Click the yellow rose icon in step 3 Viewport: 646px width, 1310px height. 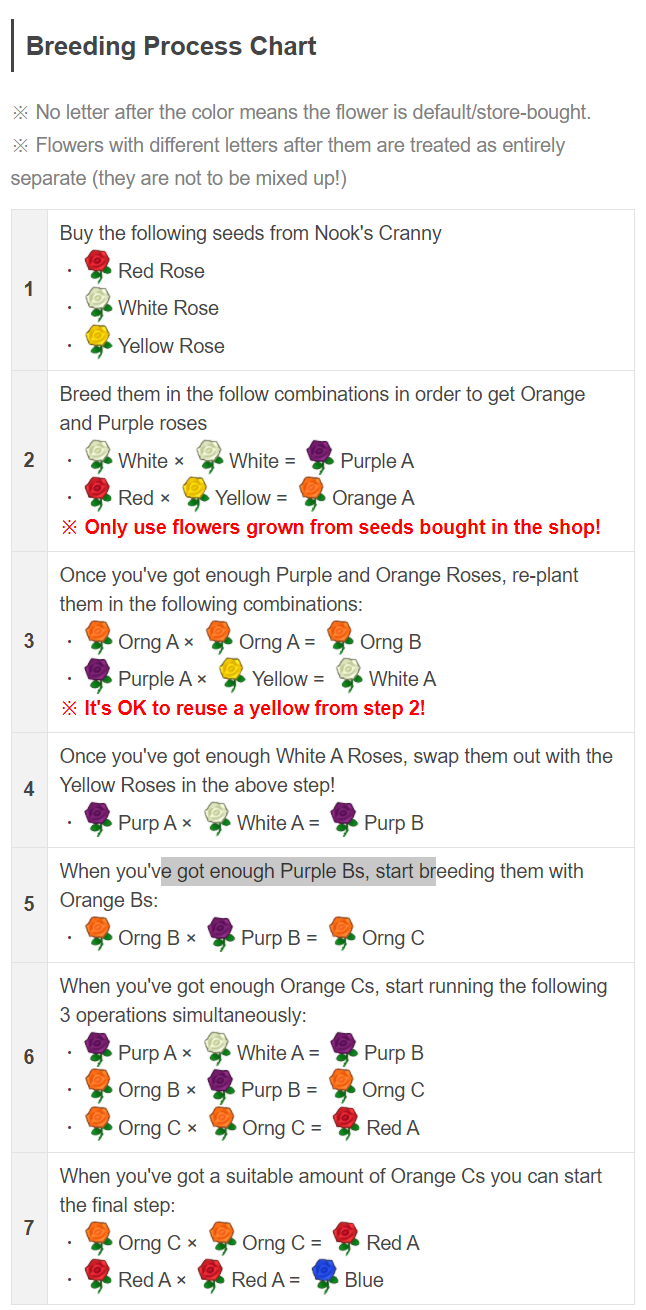click(x=232, y=675)
